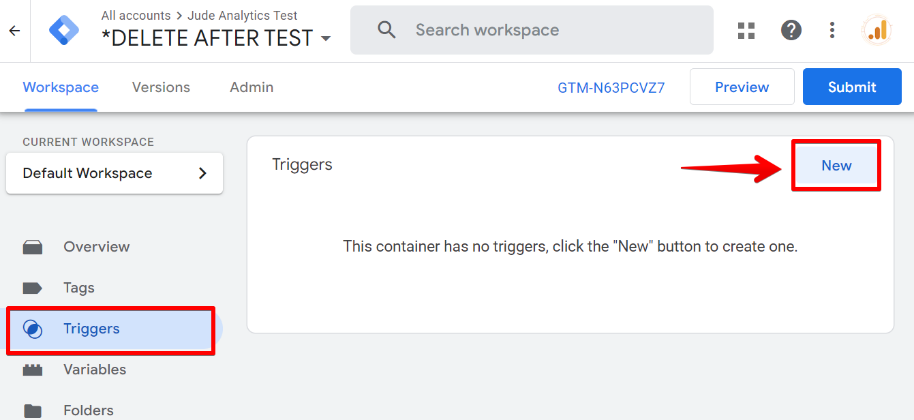Open the three-dot more options menu
Image resolution: width=914 pixels, height=420 pixels.
click(832, 30)
